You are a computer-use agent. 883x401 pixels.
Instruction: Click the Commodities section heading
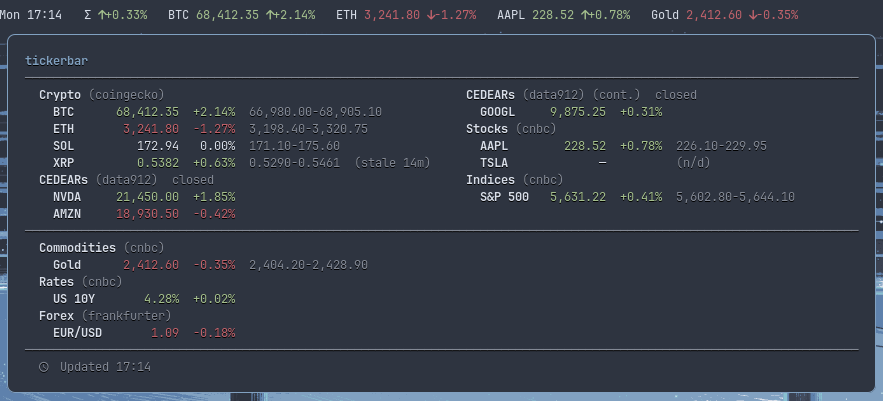click(77, 248)
